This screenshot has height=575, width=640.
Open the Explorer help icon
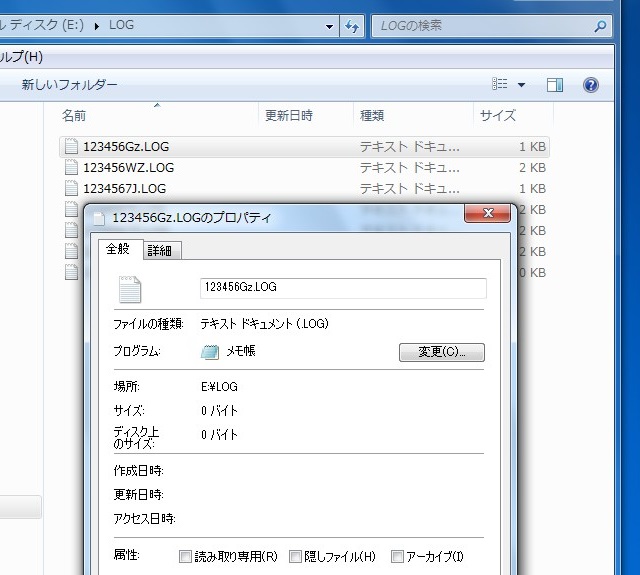pyautogui.click(x=590, y=85)
